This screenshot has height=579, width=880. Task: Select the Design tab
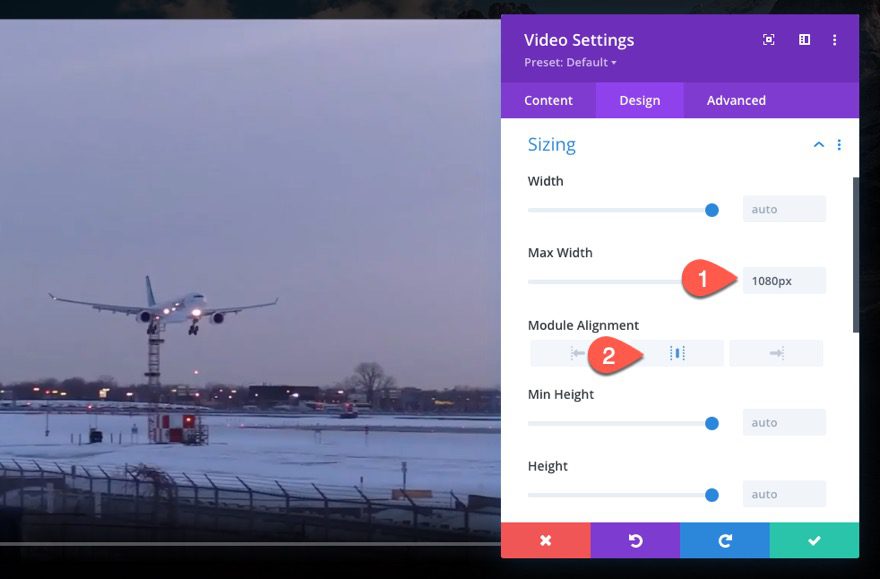(639, 100)
